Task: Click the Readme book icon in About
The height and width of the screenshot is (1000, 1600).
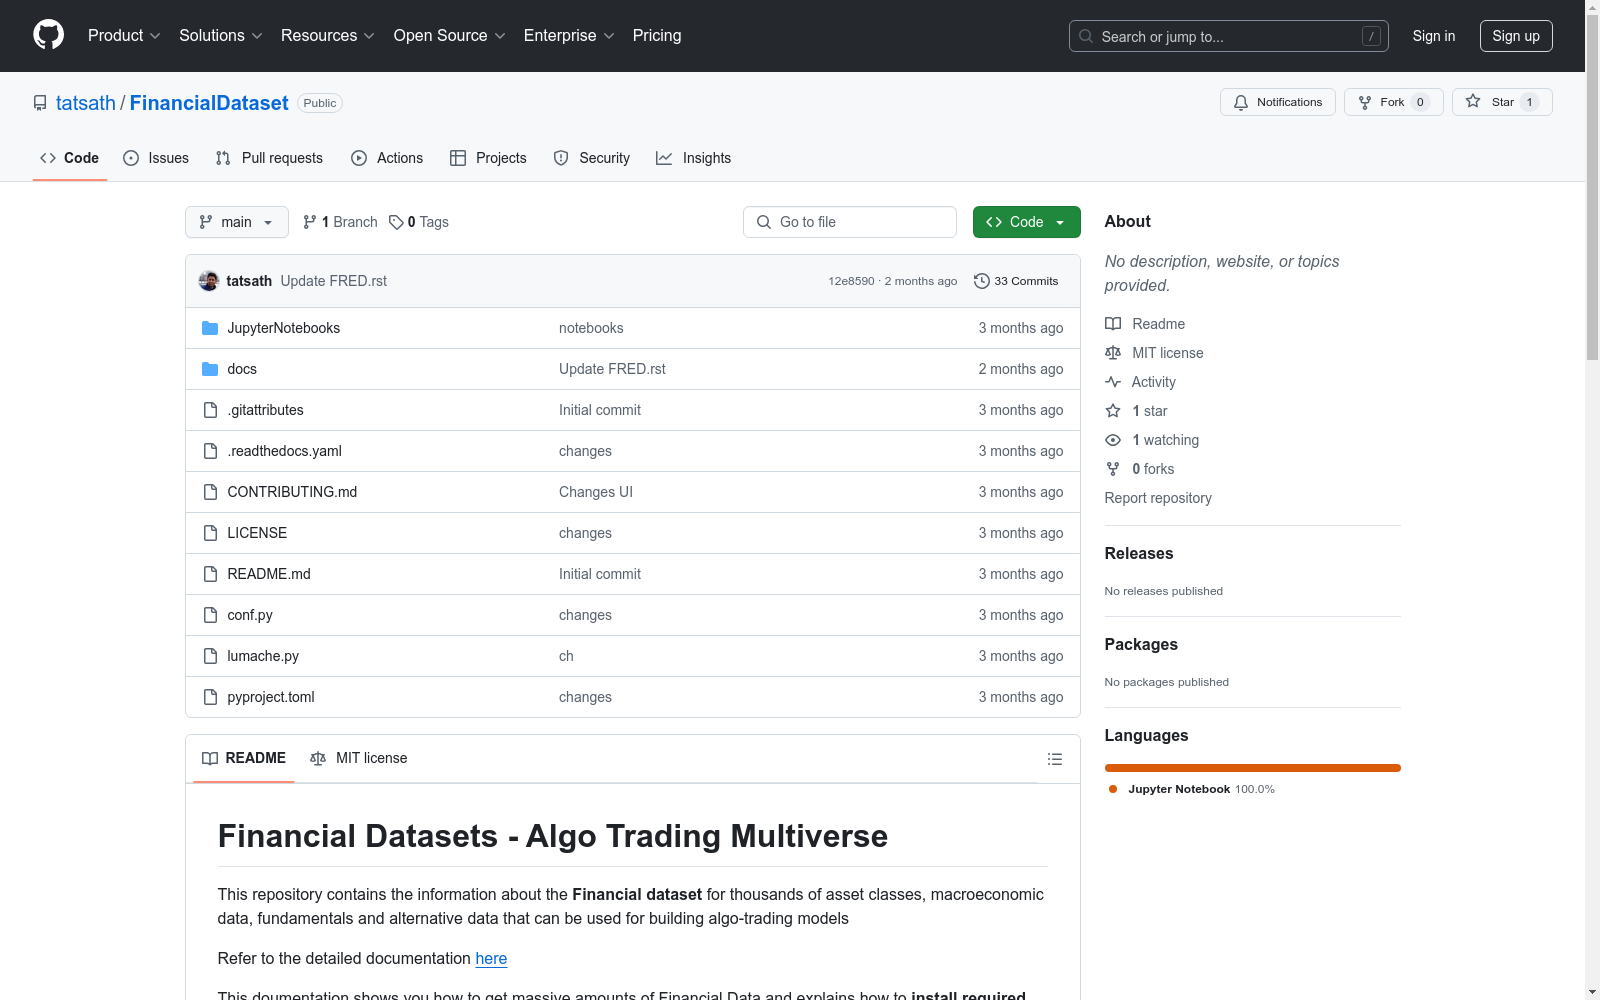Action: tap(1113, 324)
